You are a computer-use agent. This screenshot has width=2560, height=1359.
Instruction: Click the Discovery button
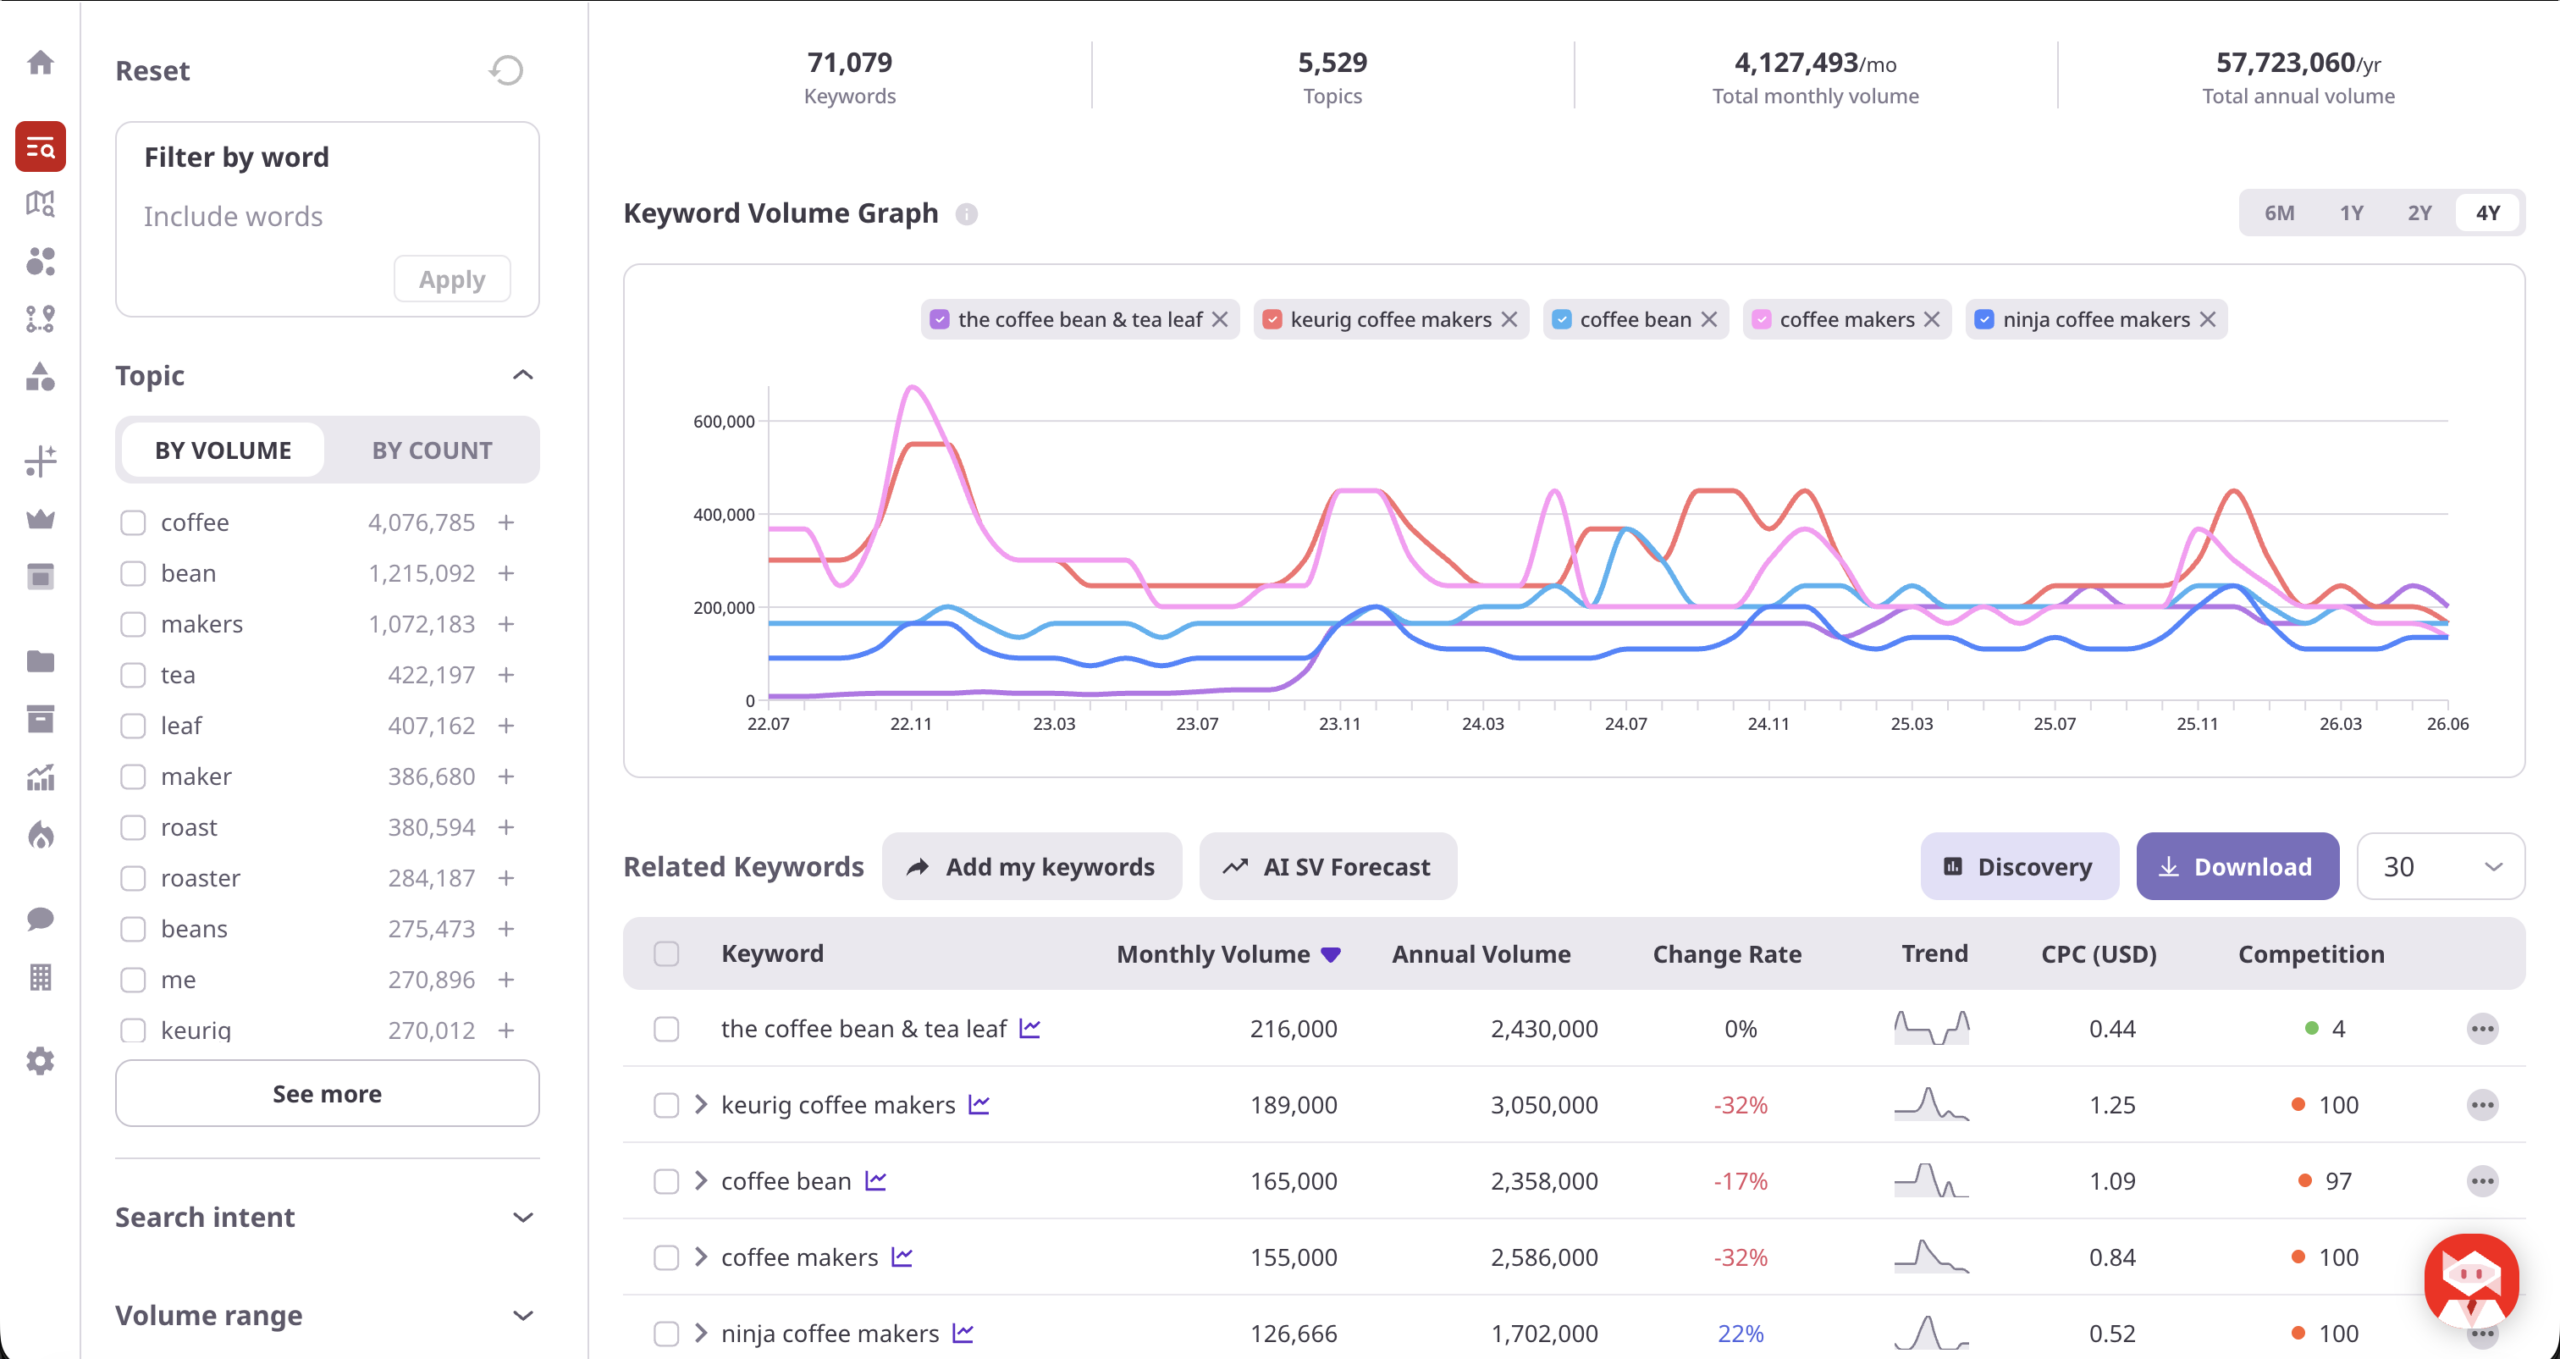(2019, 866)
